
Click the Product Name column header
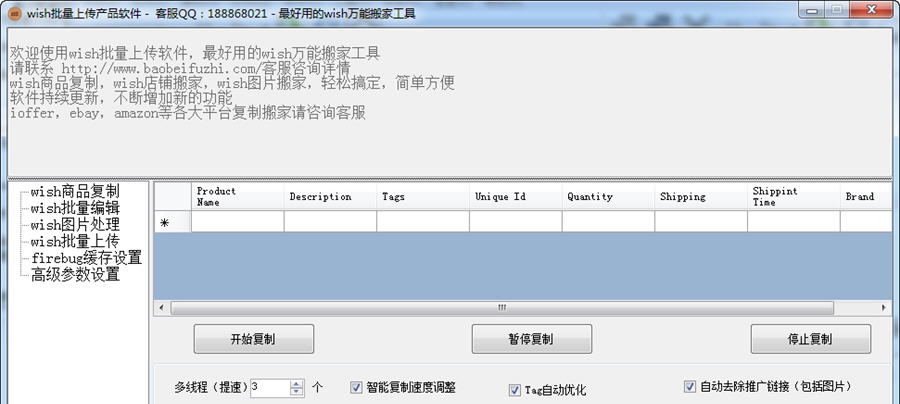(238, 196)
